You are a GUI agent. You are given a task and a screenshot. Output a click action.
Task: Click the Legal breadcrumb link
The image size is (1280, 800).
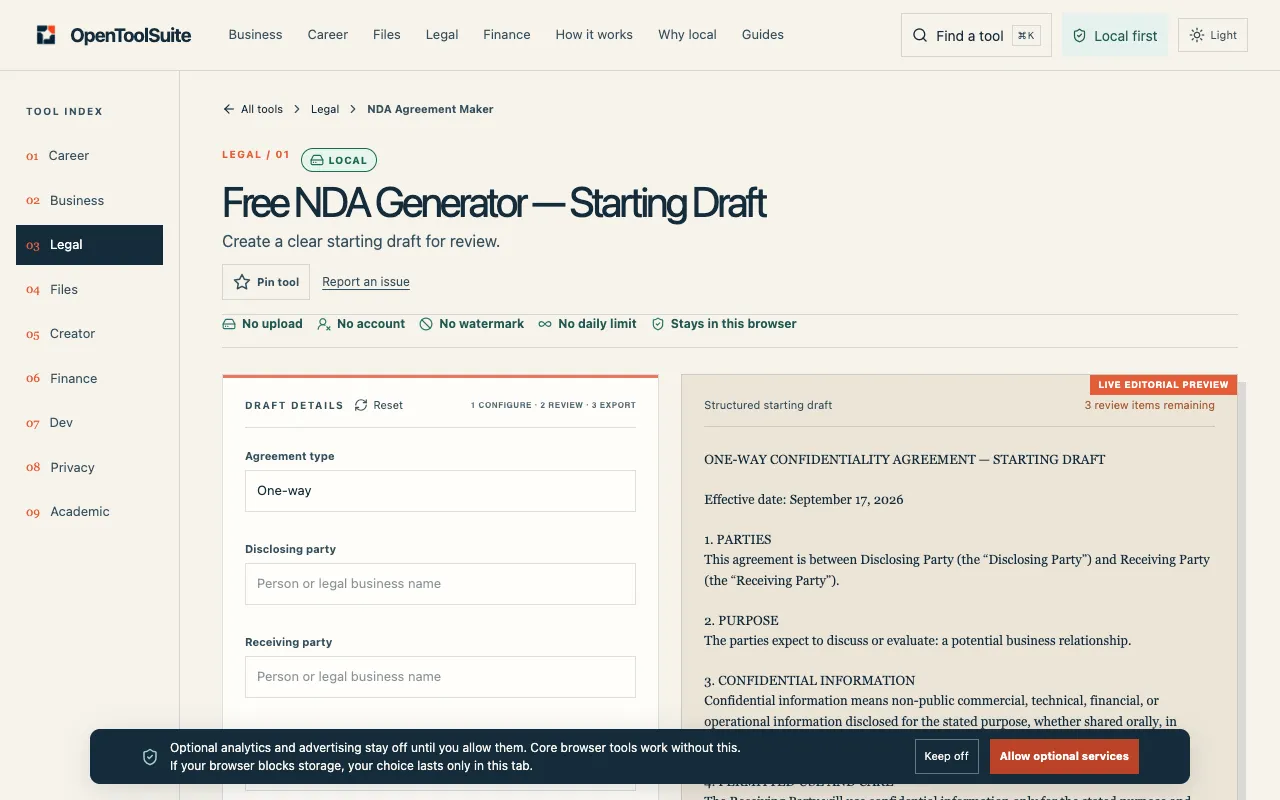[x=325, y=109]
